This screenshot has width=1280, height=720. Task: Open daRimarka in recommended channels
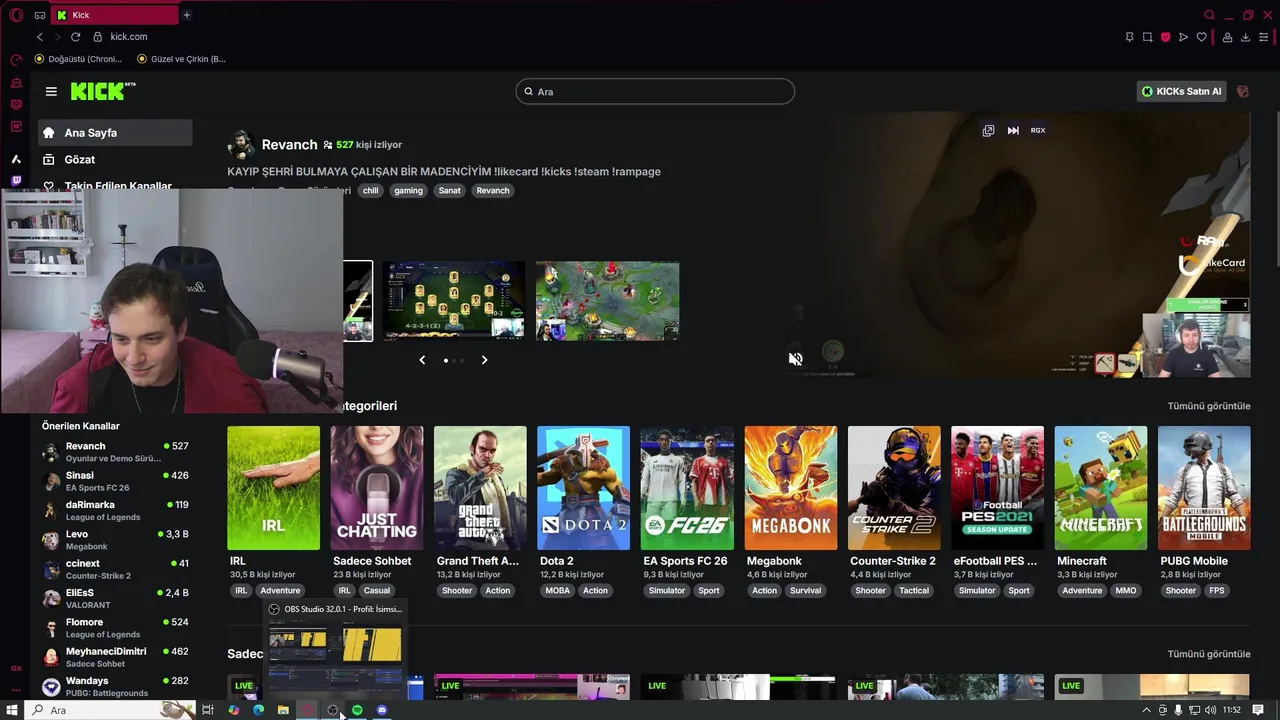point(115,510)
